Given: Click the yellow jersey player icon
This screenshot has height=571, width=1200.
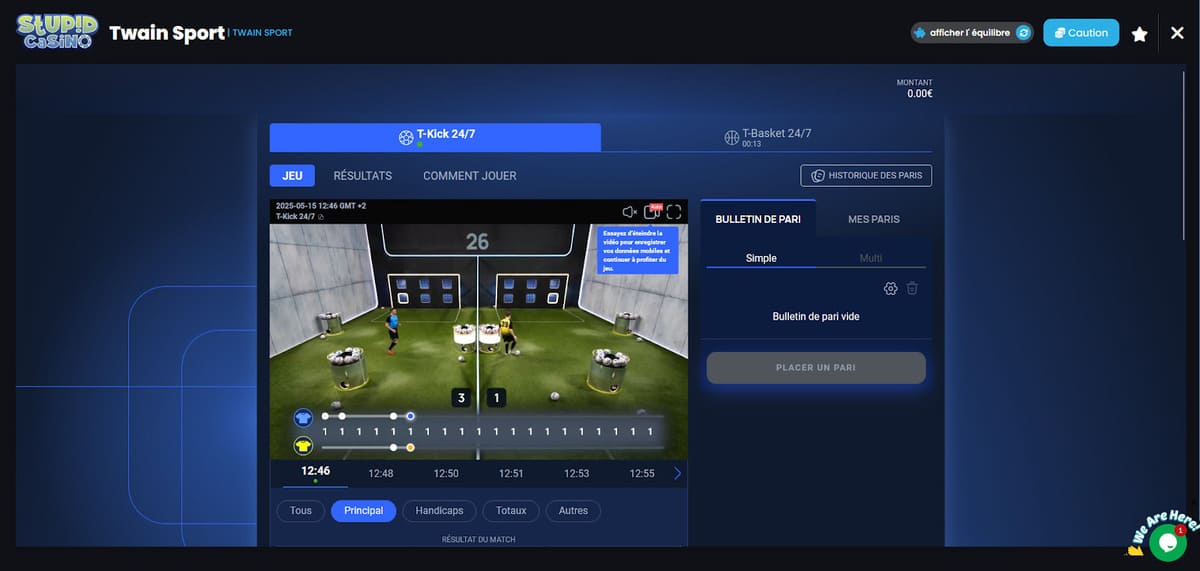Looking at the screenshot, I should (303, 445).
